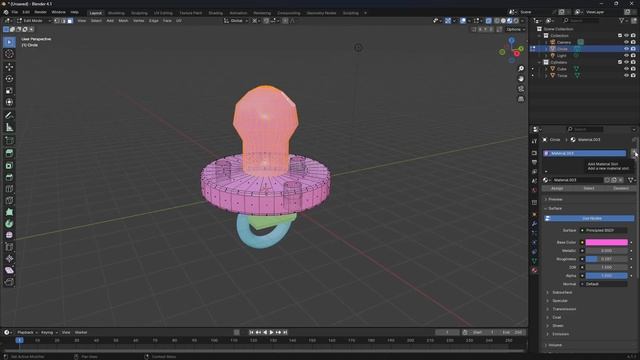This screenshot has width=640, height=360.
Task: Pick the Scale tool
Action: tap(9, 90)
